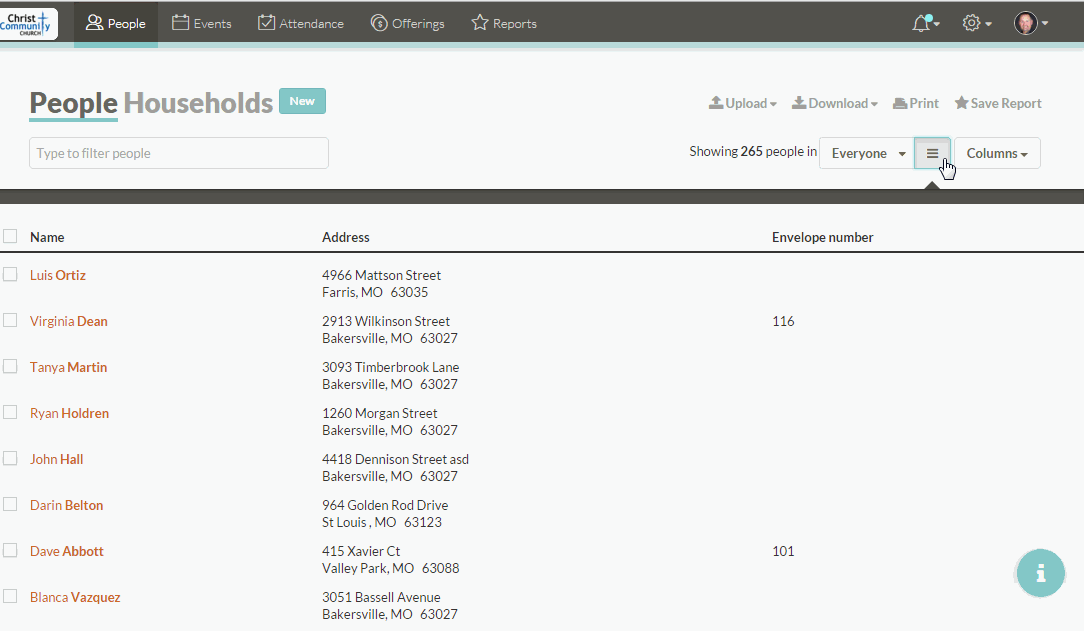Select the checkbox for Dave Abbott
The height and width of the screenshot is (631, 1084).
coord(10,551)
